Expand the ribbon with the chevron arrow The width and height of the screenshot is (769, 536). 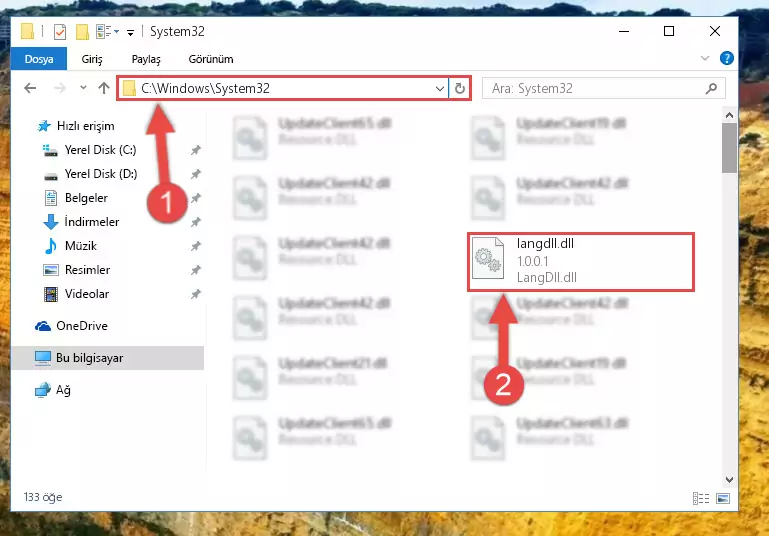705,58
